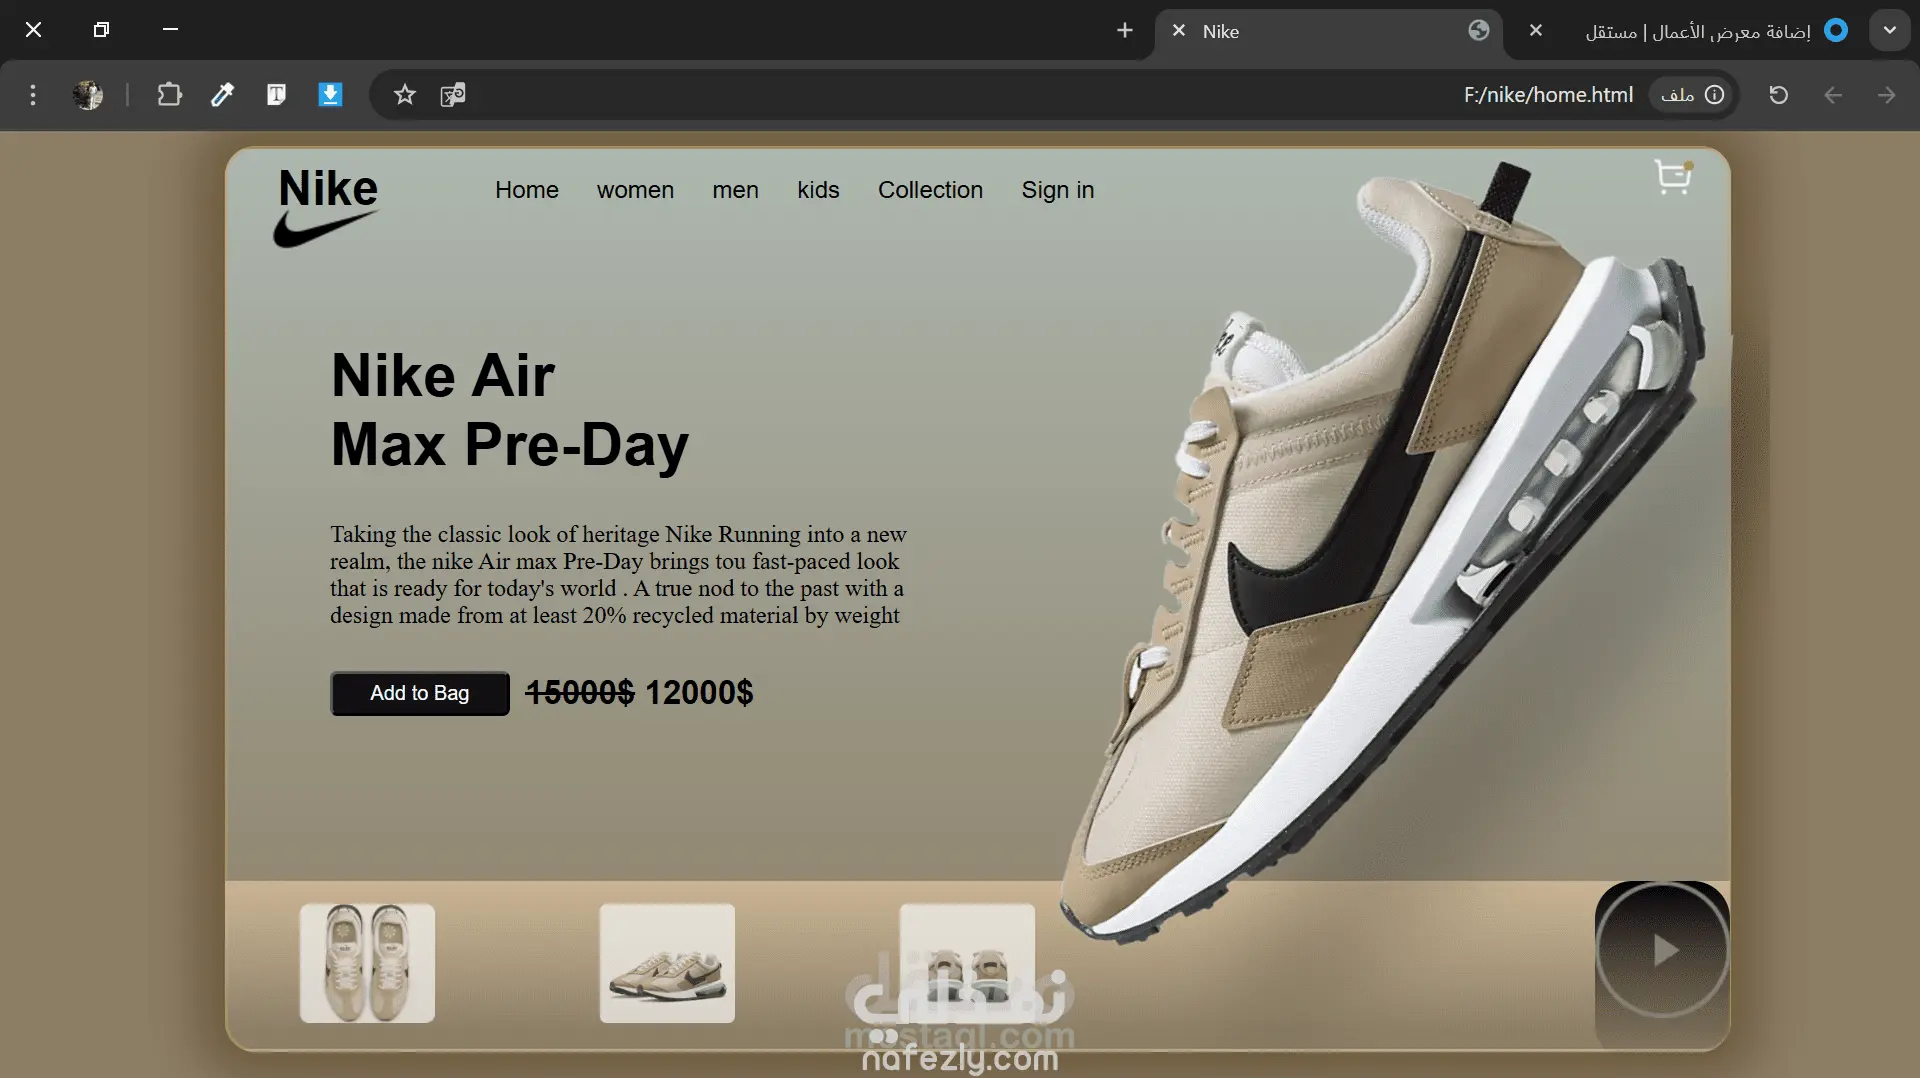The height and width of the screenshot is (1078, 1920).
Task: Click the product description paragraph
Action: tap(618, 575)
